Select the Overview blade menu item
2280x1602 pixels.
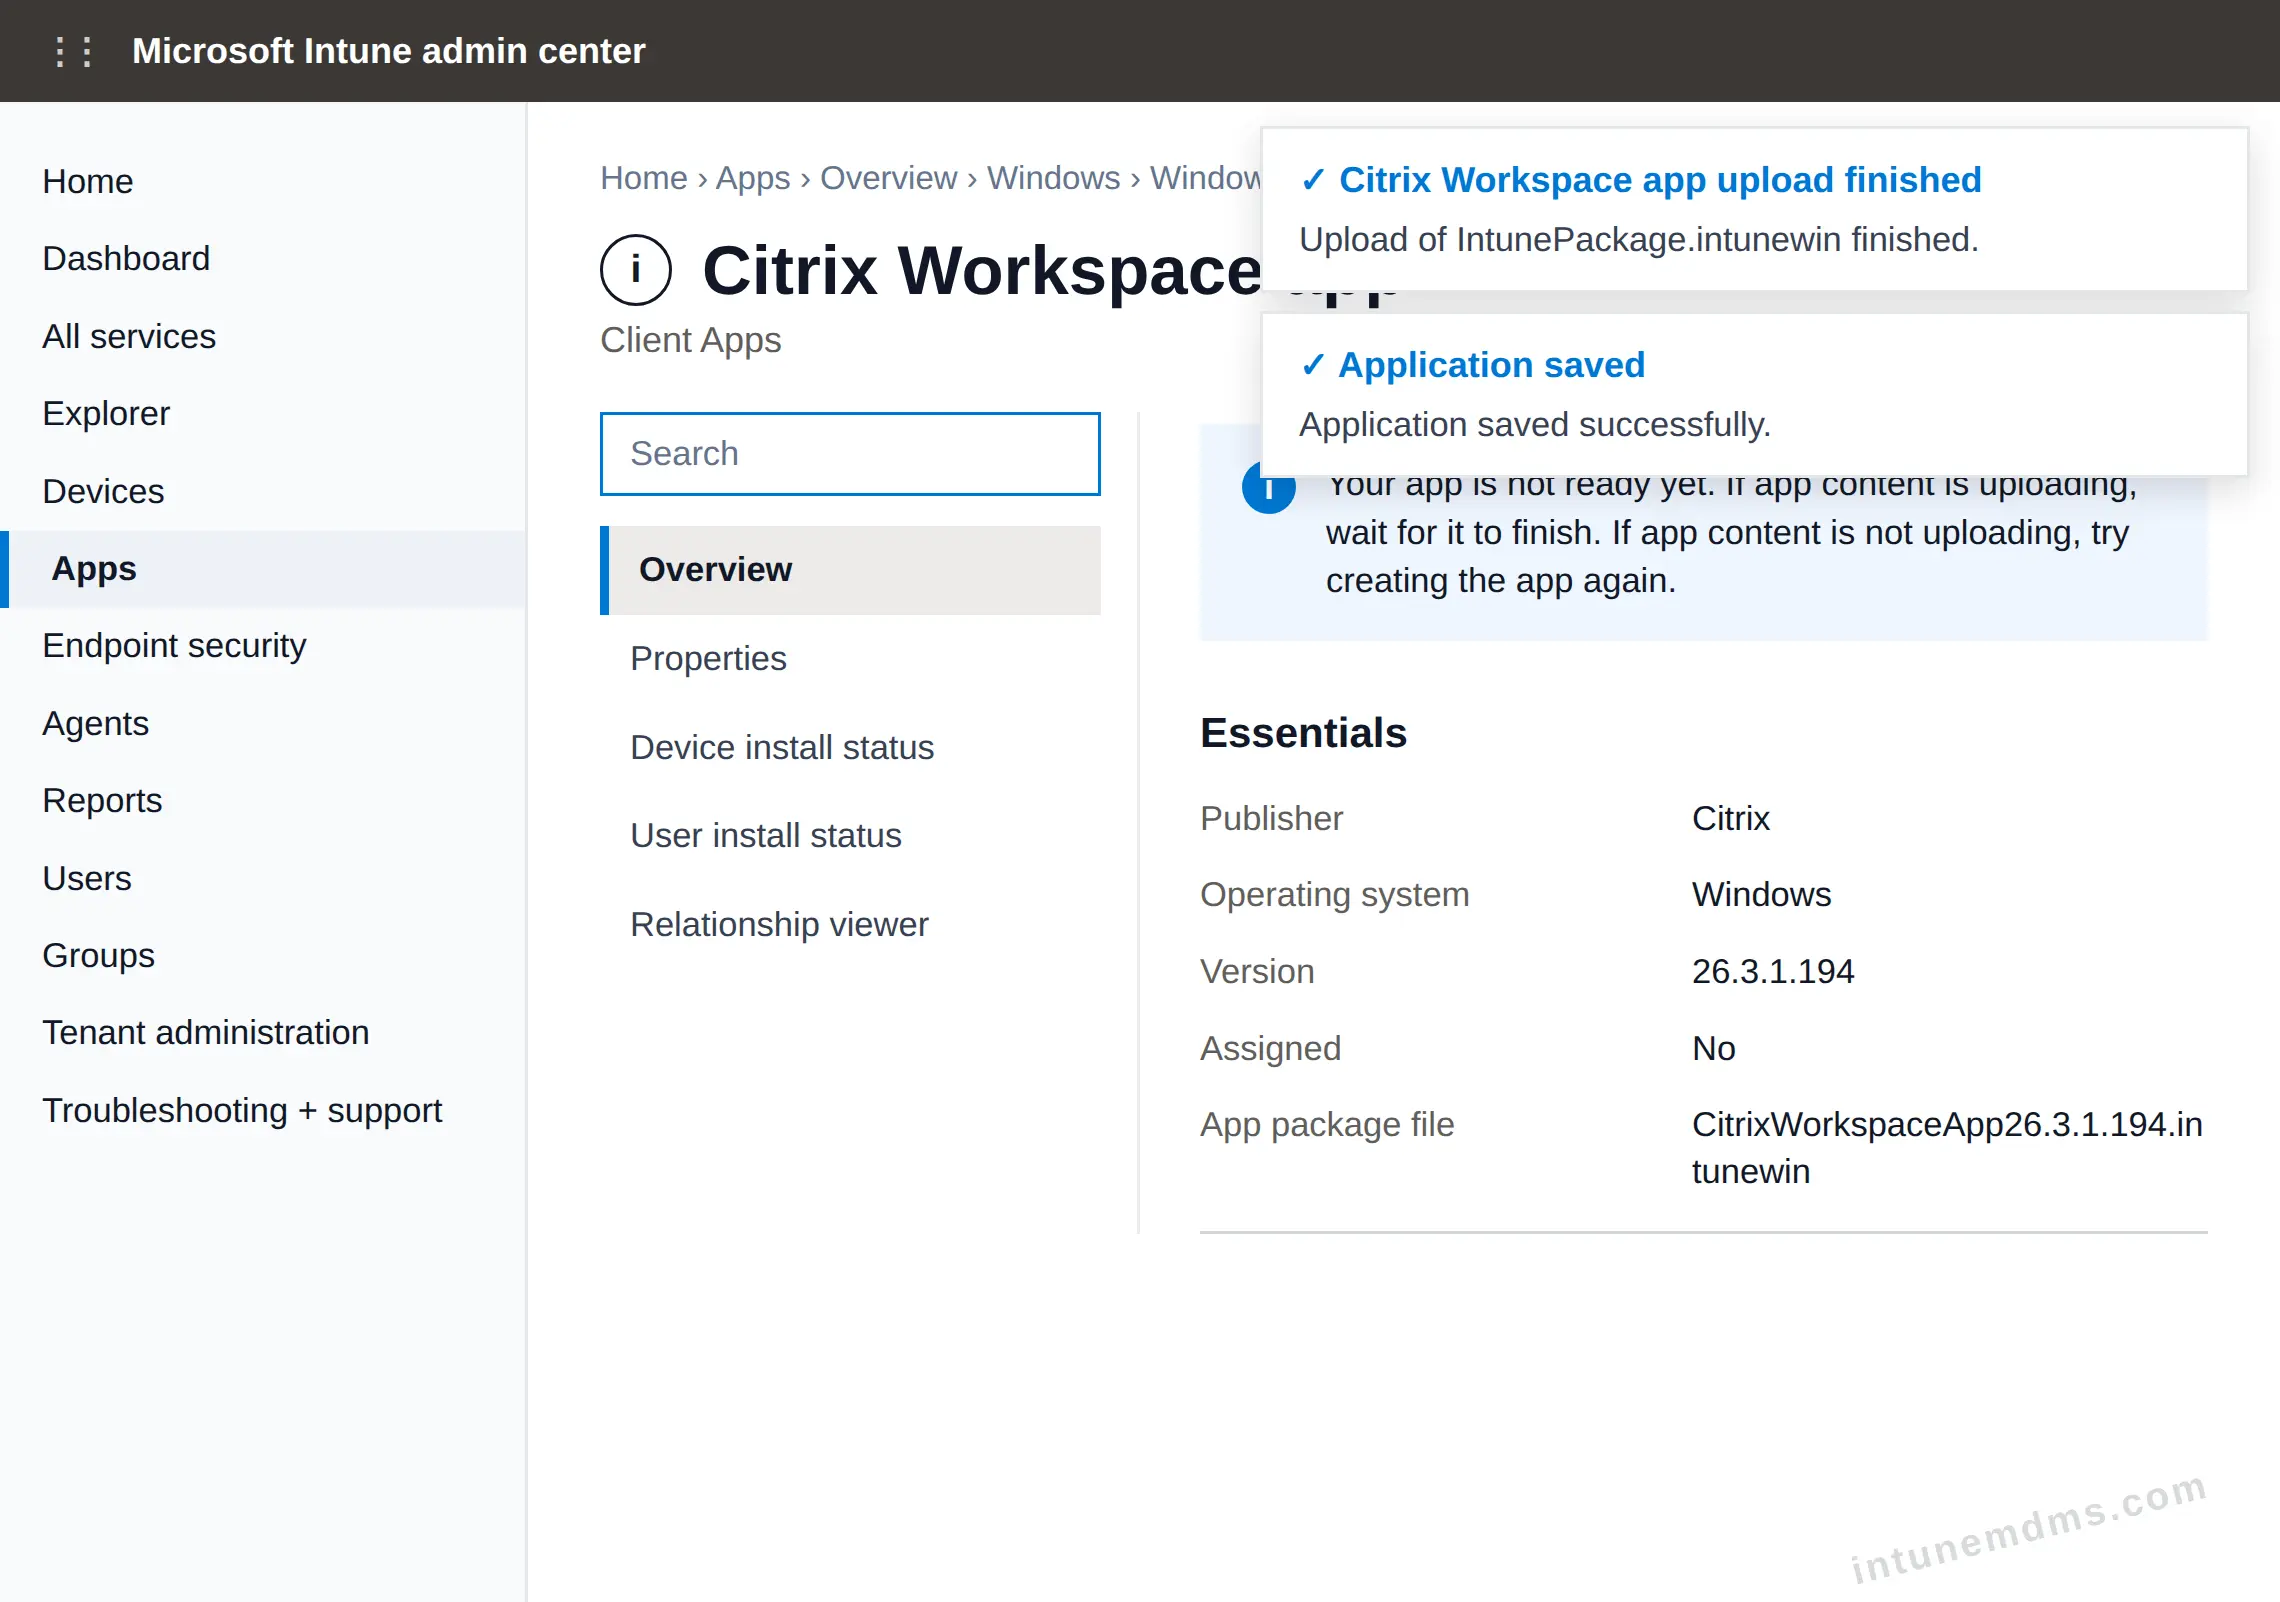[x=850, y=570]
